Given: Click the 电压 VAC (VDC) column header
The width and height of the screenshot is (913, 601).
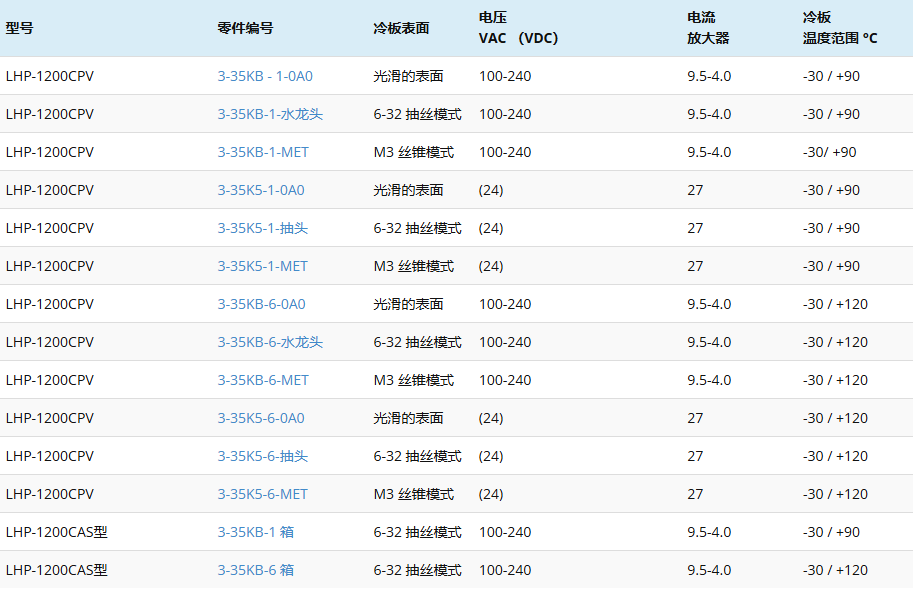Looking at the screenshot, I should 518,28.
